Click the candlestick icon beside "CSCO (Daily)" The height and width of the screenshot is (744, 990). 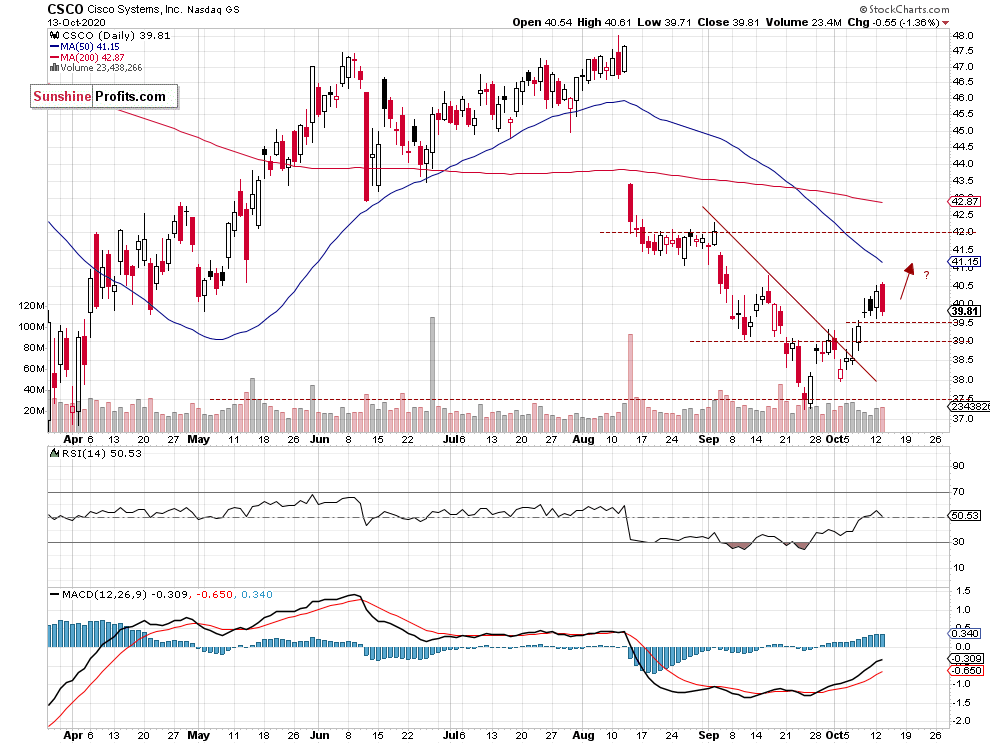tap(54, 35)
